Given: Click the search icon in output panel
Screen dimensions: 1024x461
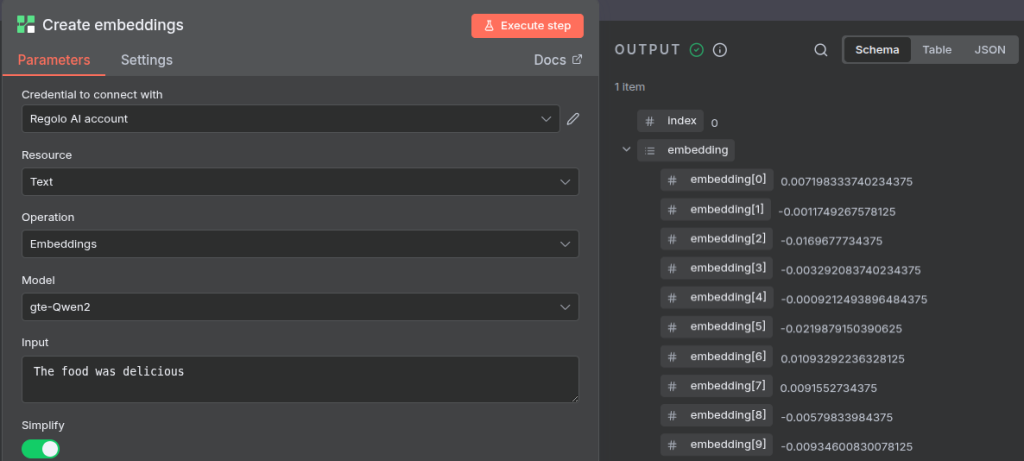Looking at the screenshot, I should coord(820,50).
